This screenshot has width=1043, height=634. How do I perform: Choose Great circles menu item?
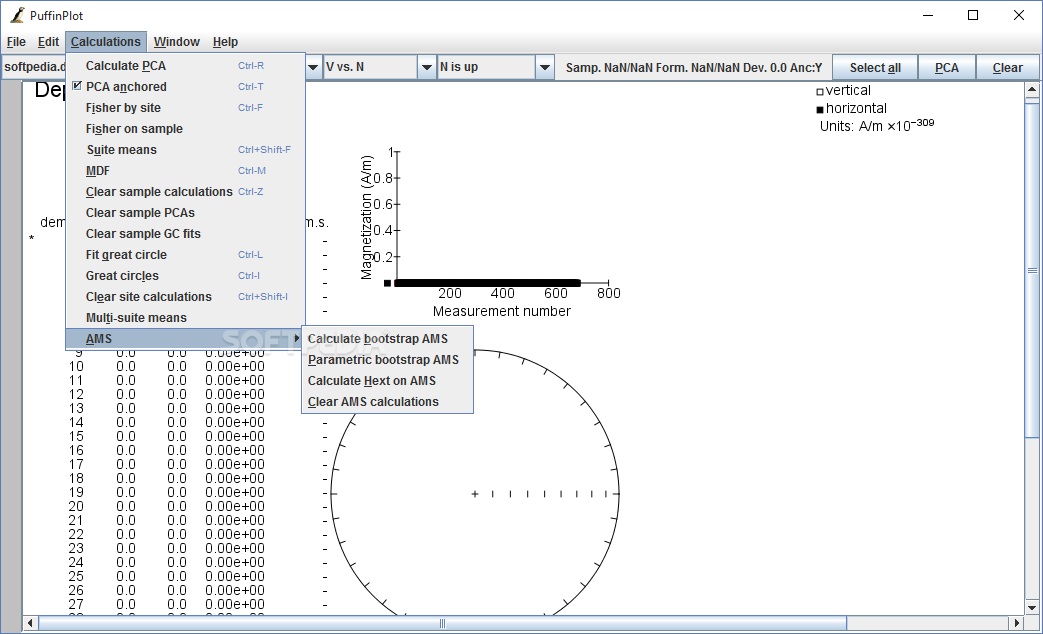pos(186,275)
